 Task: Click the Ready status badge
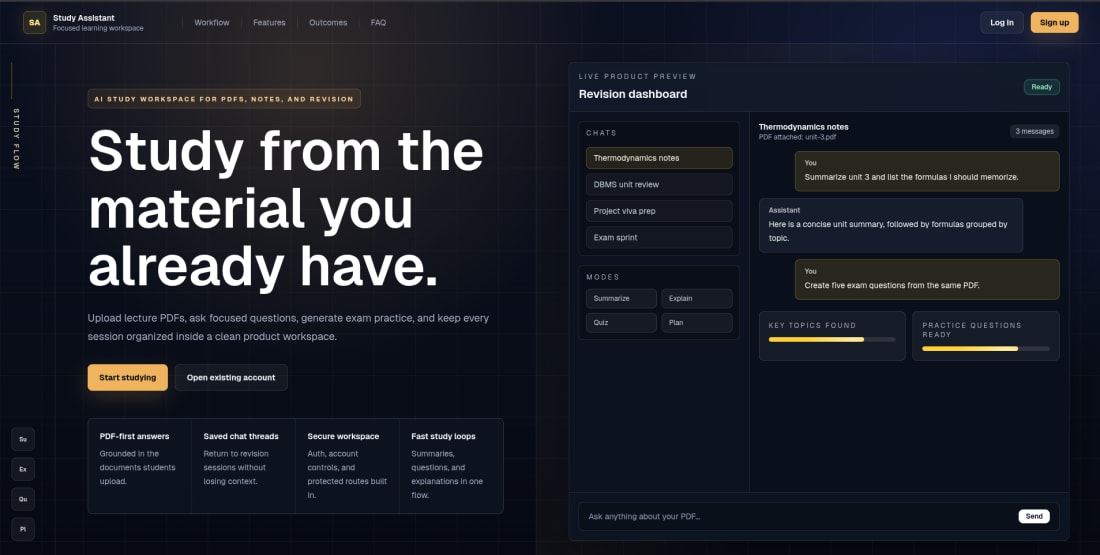[1042, 87]
